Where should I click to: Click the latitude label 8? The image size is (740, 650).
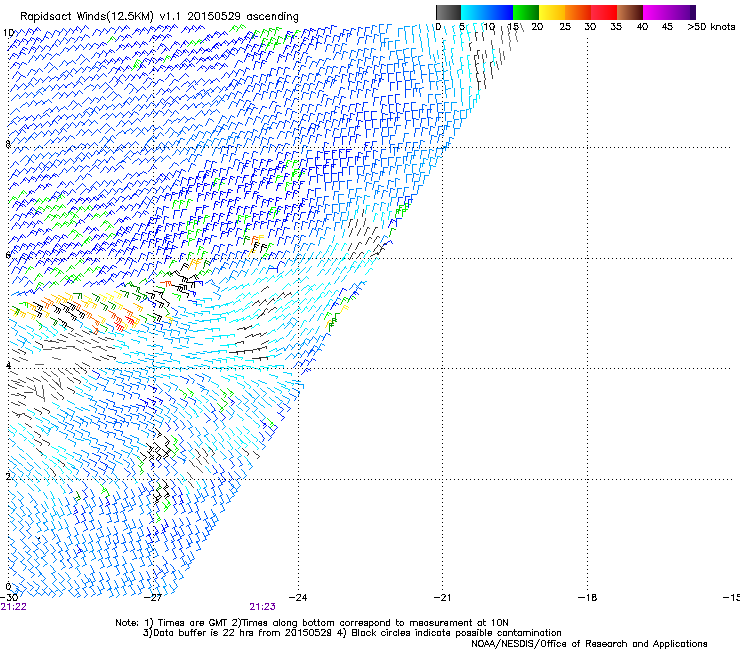click(8, 144)
